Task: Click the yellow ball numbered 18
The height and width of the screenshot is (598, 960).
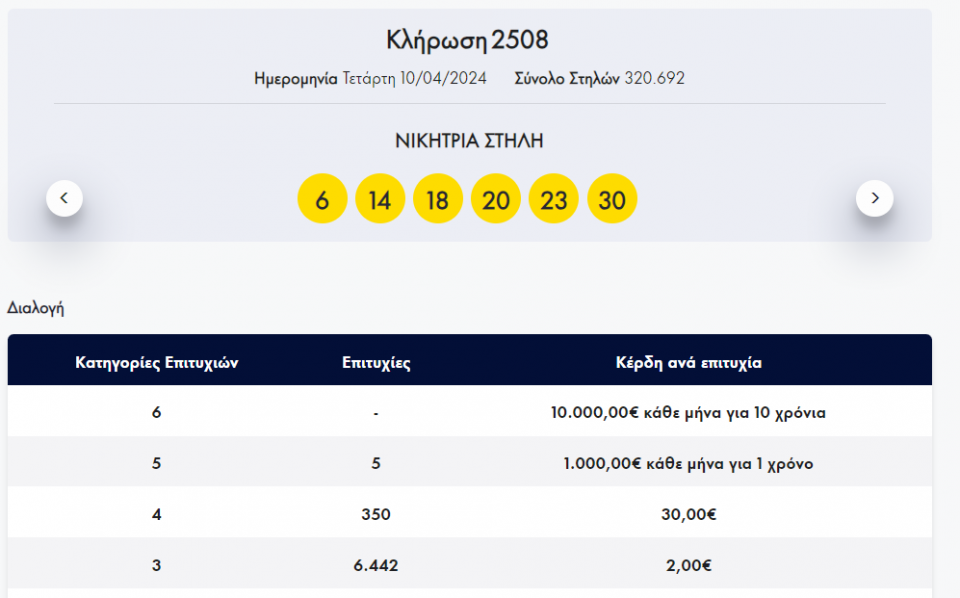Action: pos(438,200)
